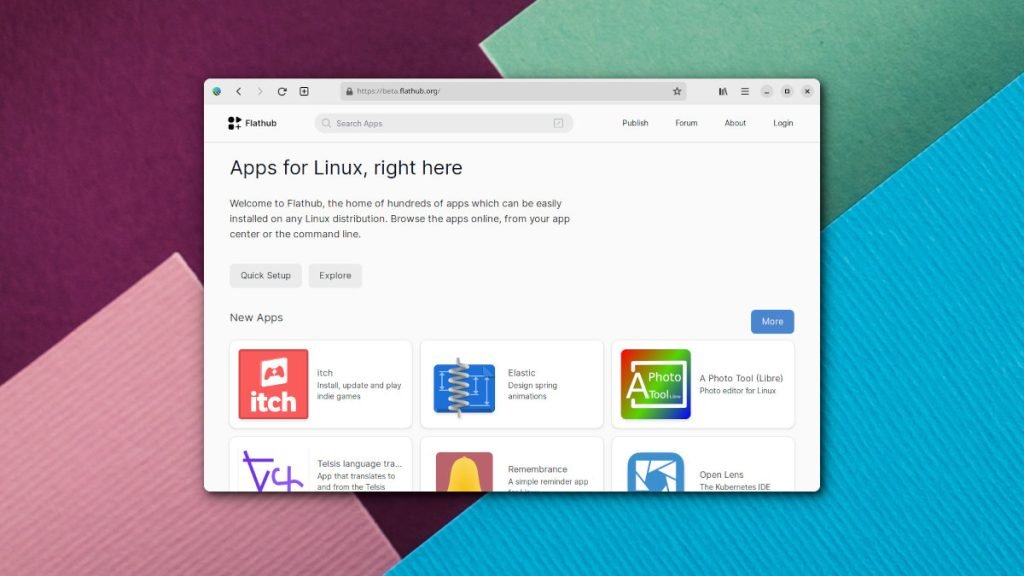
Task: Open the Open Lens app icon
Action: (x=656, y=472)
